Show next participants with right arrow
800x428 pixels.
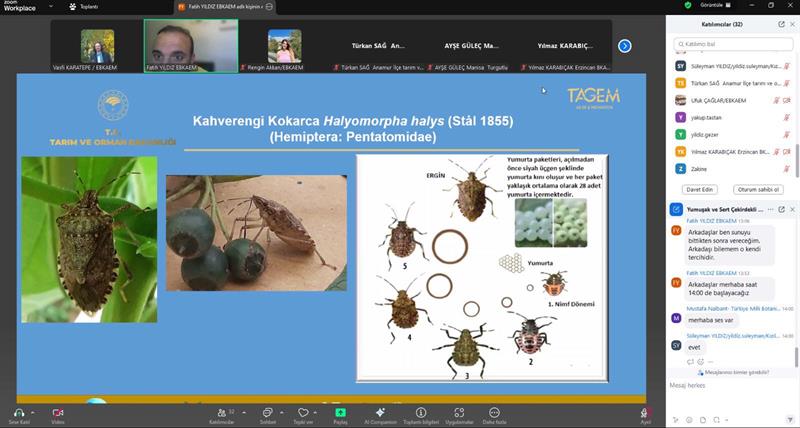[625, 46]
